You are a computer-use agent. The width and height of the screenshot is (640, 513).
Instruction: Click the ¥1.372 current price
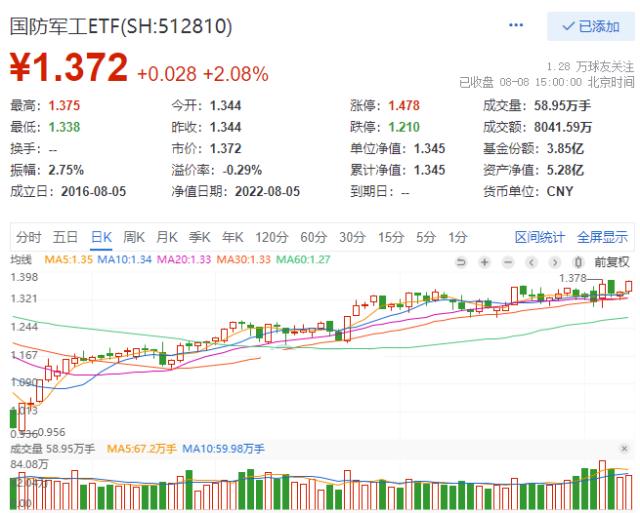tap(69, 68)
